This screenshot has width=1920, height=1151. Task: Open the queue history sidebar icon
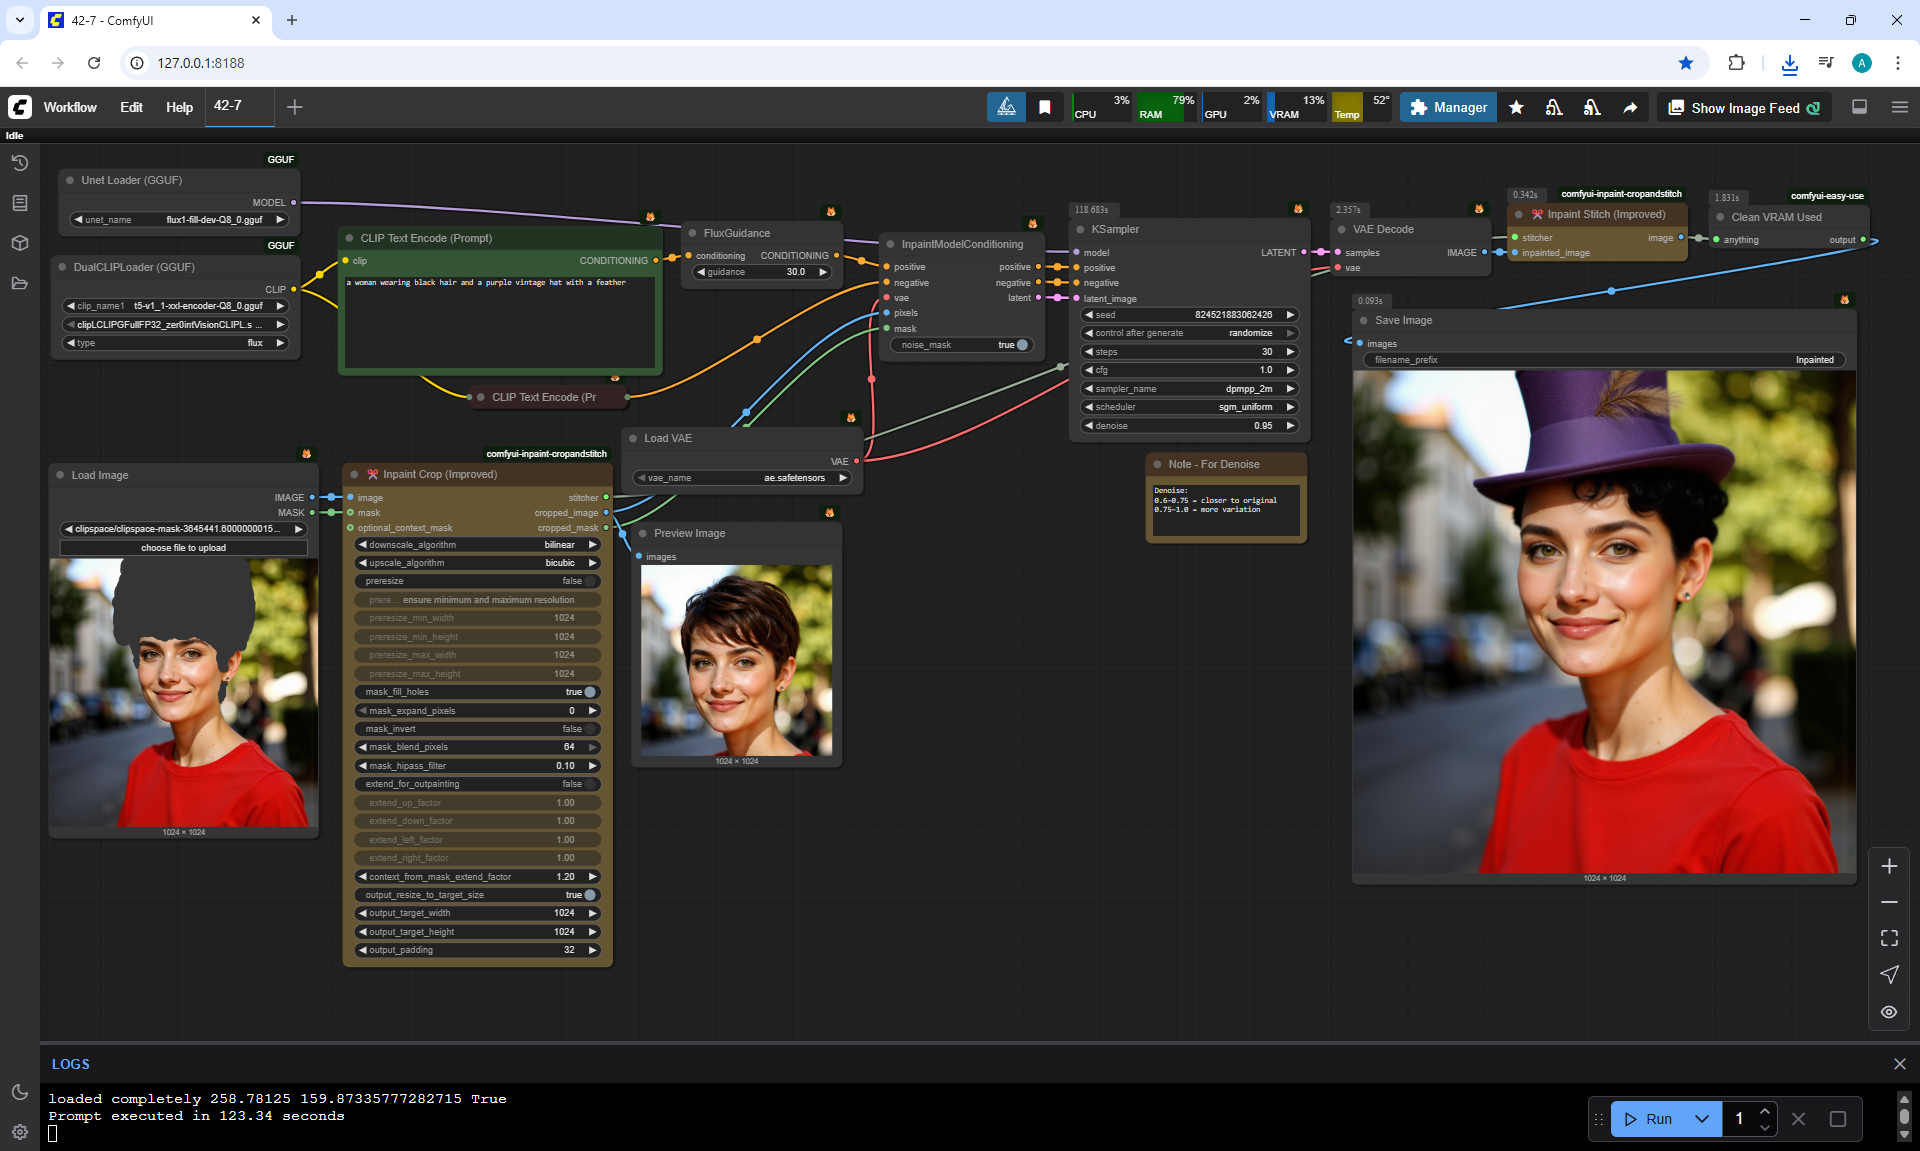pos(19,163)
